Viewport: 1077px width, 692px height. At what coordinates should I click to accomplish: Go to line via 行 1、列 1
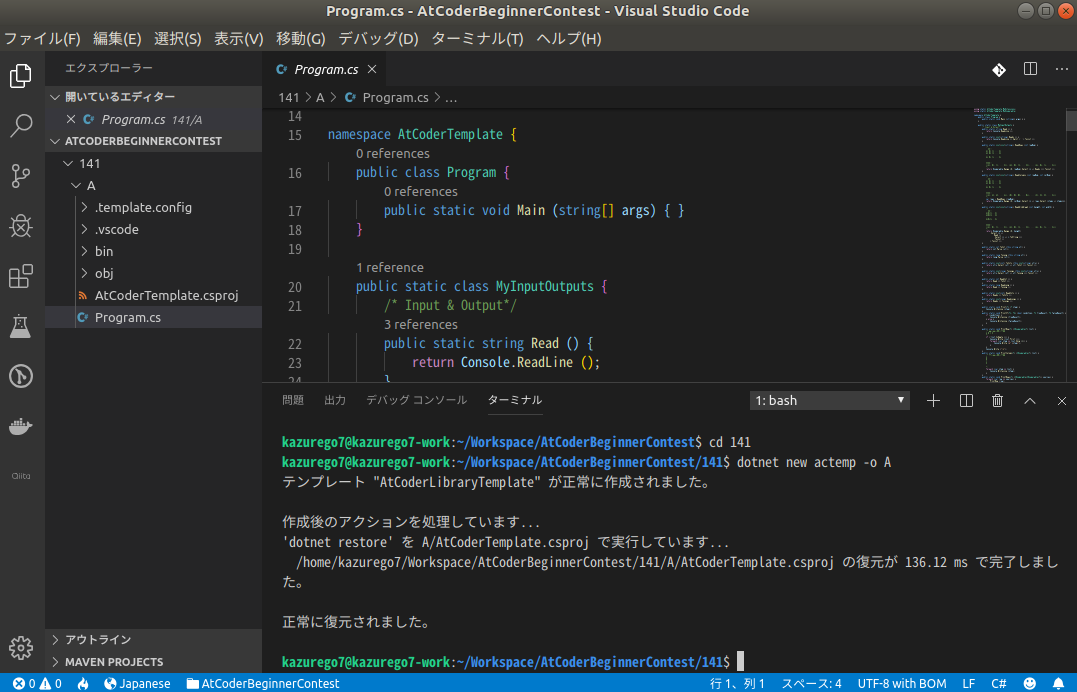pyautogui.click(x=737, y=684)
